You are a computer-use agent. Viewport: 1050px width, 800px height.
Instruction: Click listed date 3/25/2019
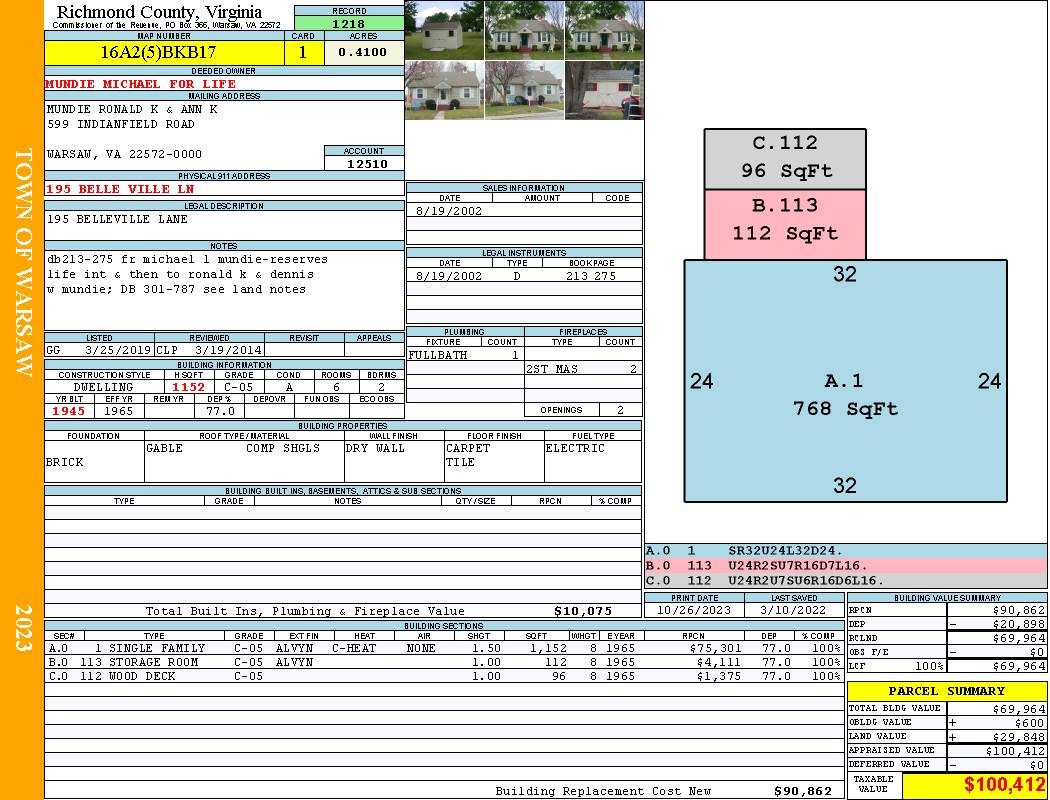[118, 350]
